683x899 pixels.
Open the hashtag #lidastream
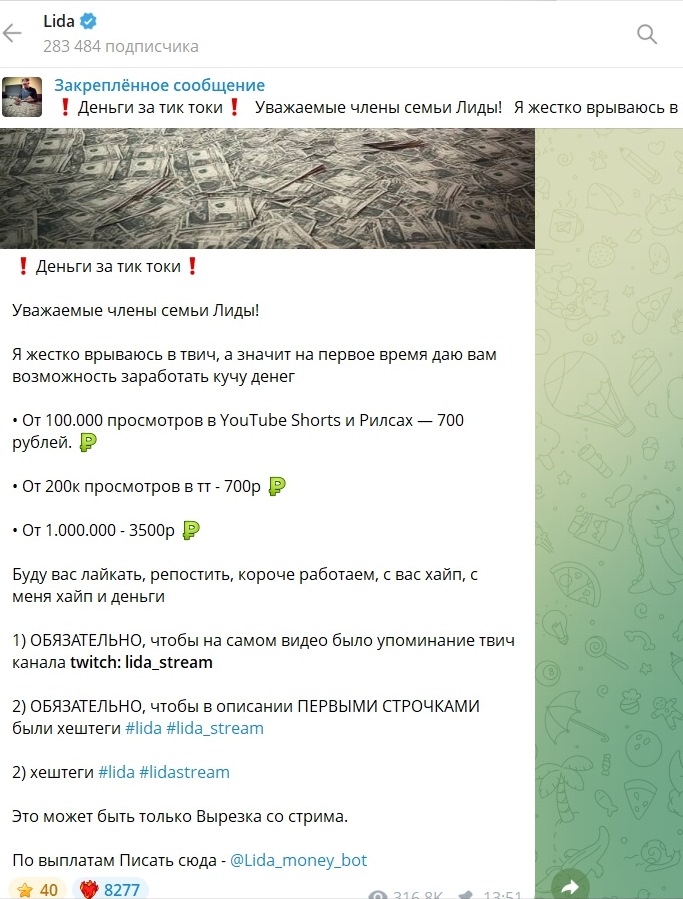click(x=184, y=772)
